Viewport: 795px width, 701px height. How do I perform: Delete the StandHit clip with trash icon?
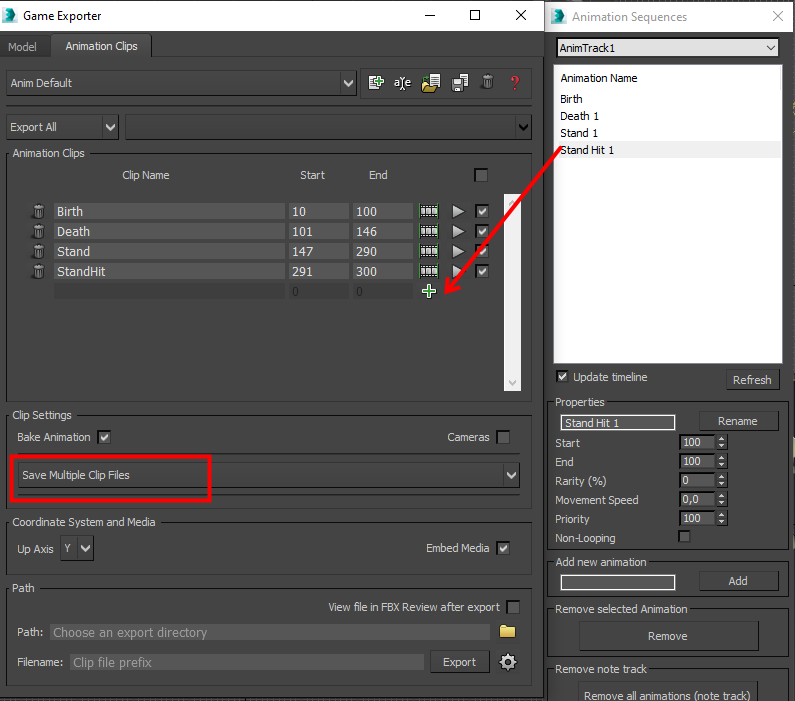38,272
